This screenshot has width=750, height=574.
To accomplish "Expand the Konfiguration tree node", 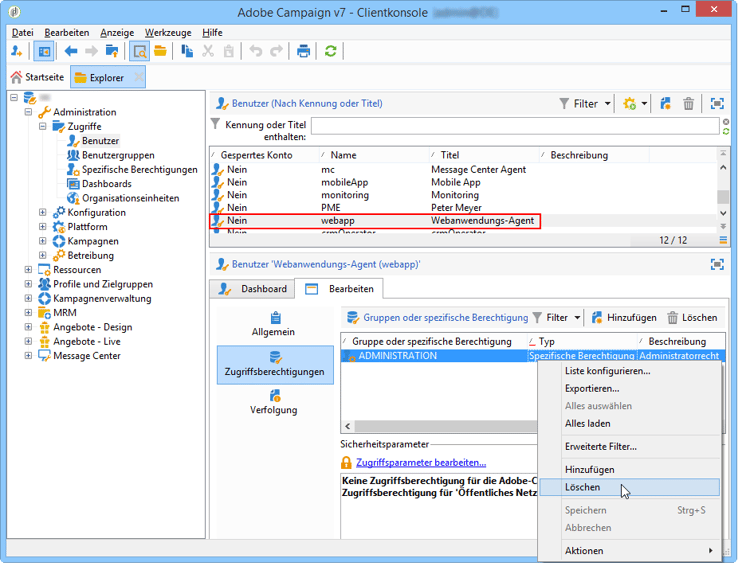I will point(43,212).
